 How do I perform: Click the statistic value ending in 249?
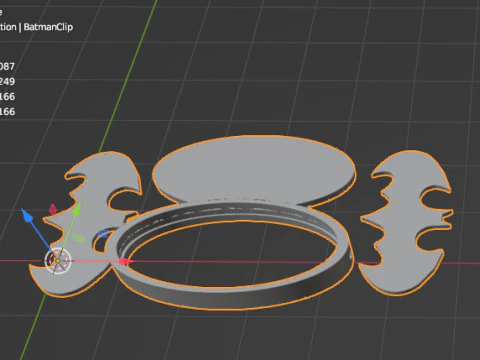[7, 81]
